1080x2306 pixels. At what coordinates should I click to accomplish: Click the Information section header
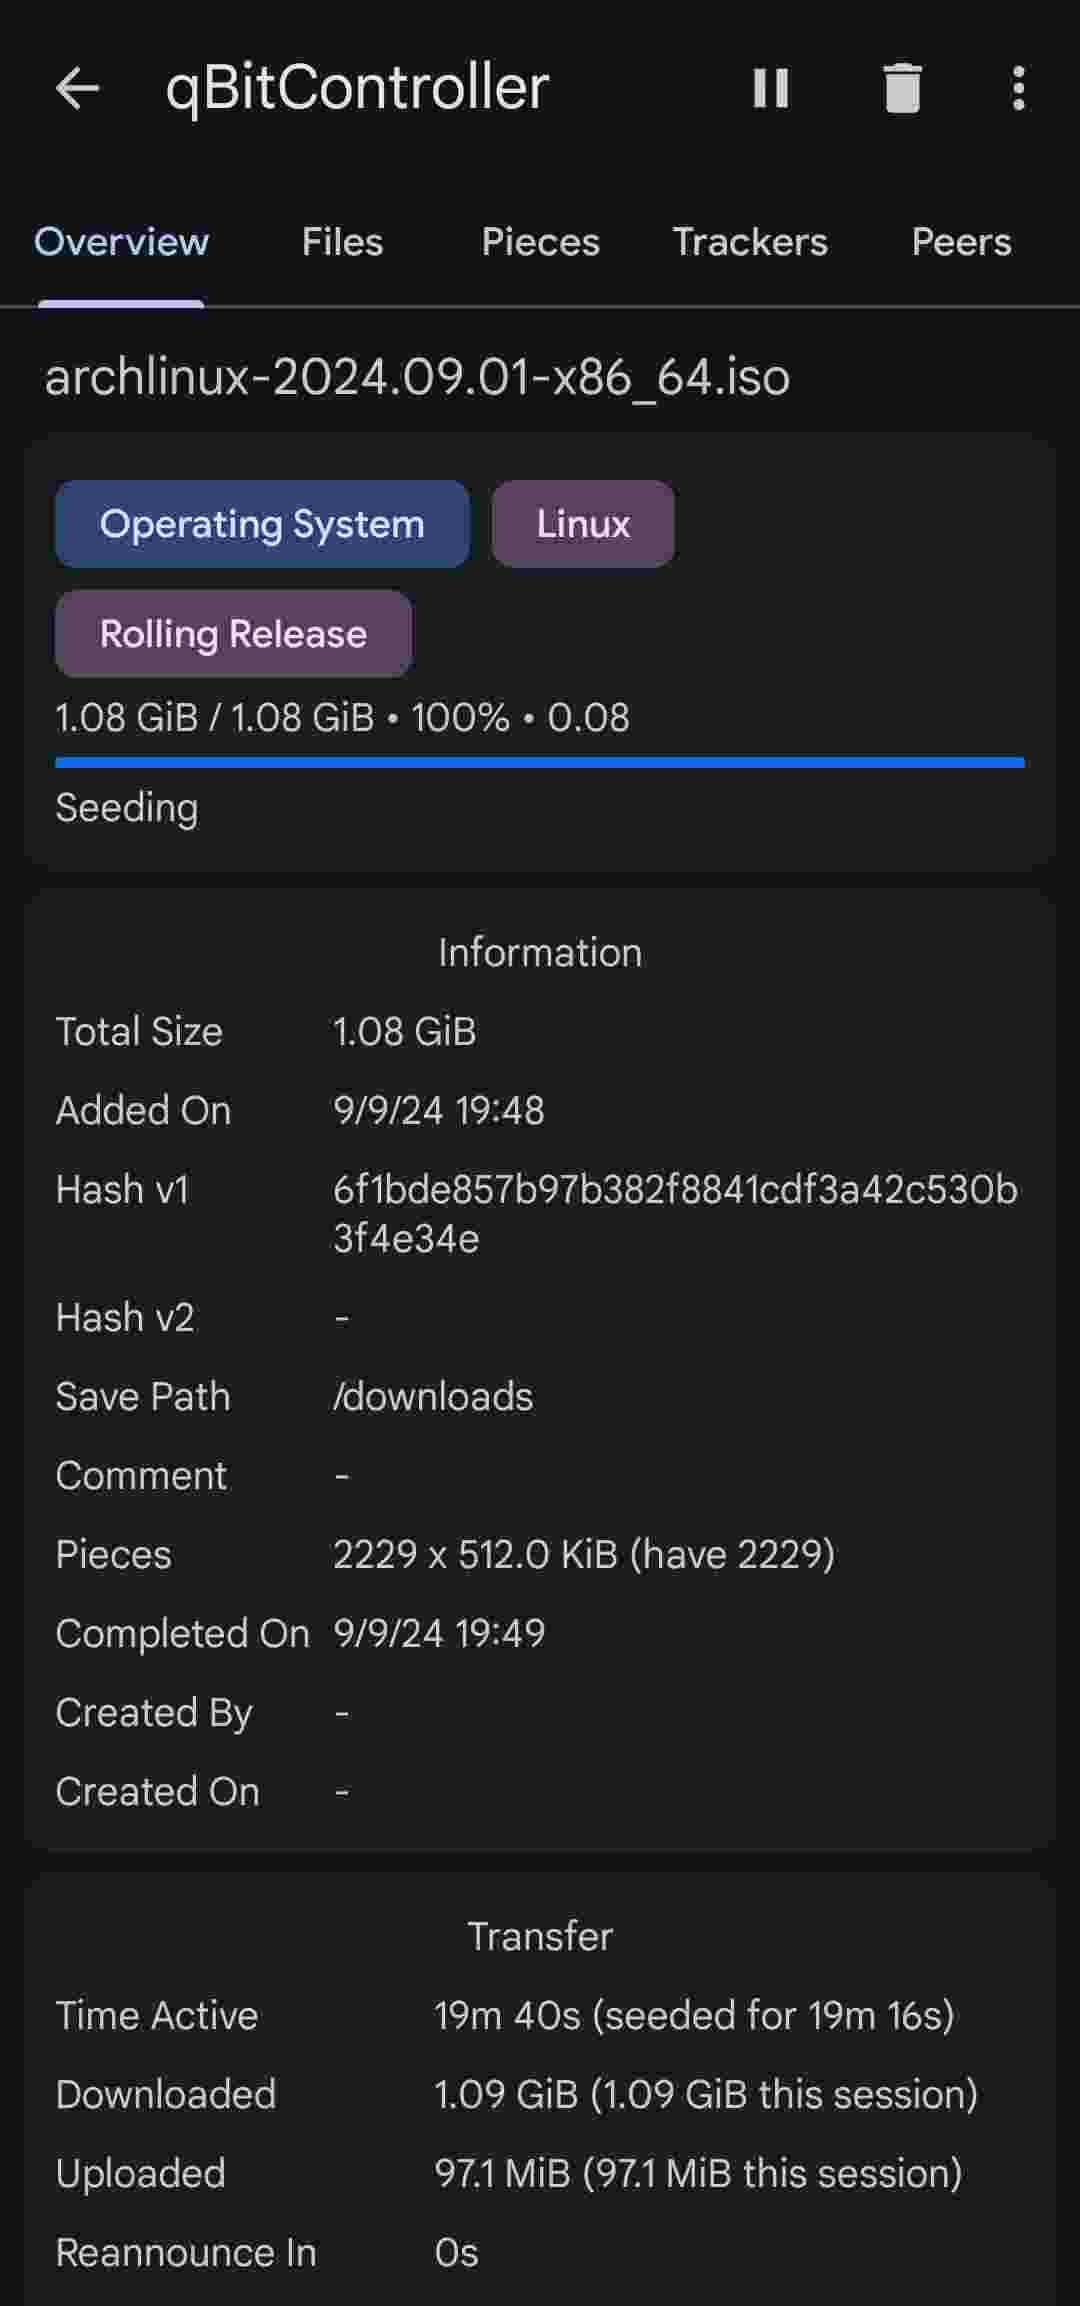click(x=539, y=952)
